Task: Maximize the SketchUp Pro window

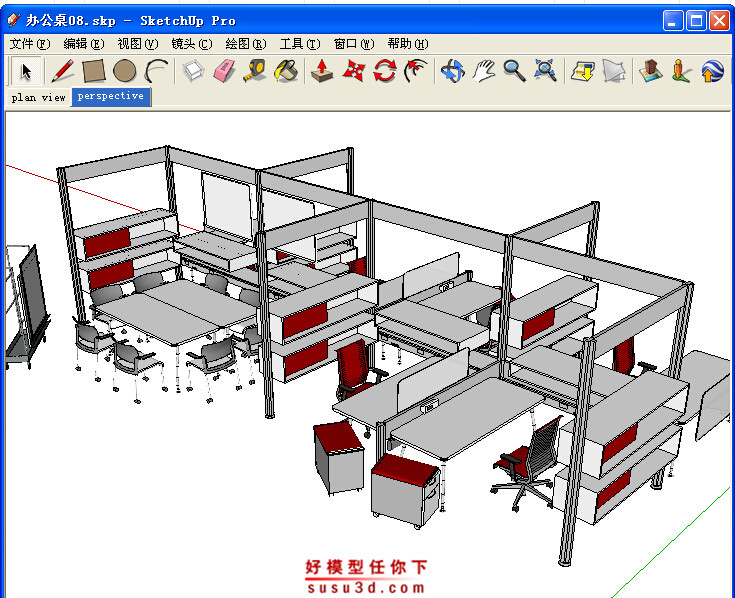Action: pos(696,21)
